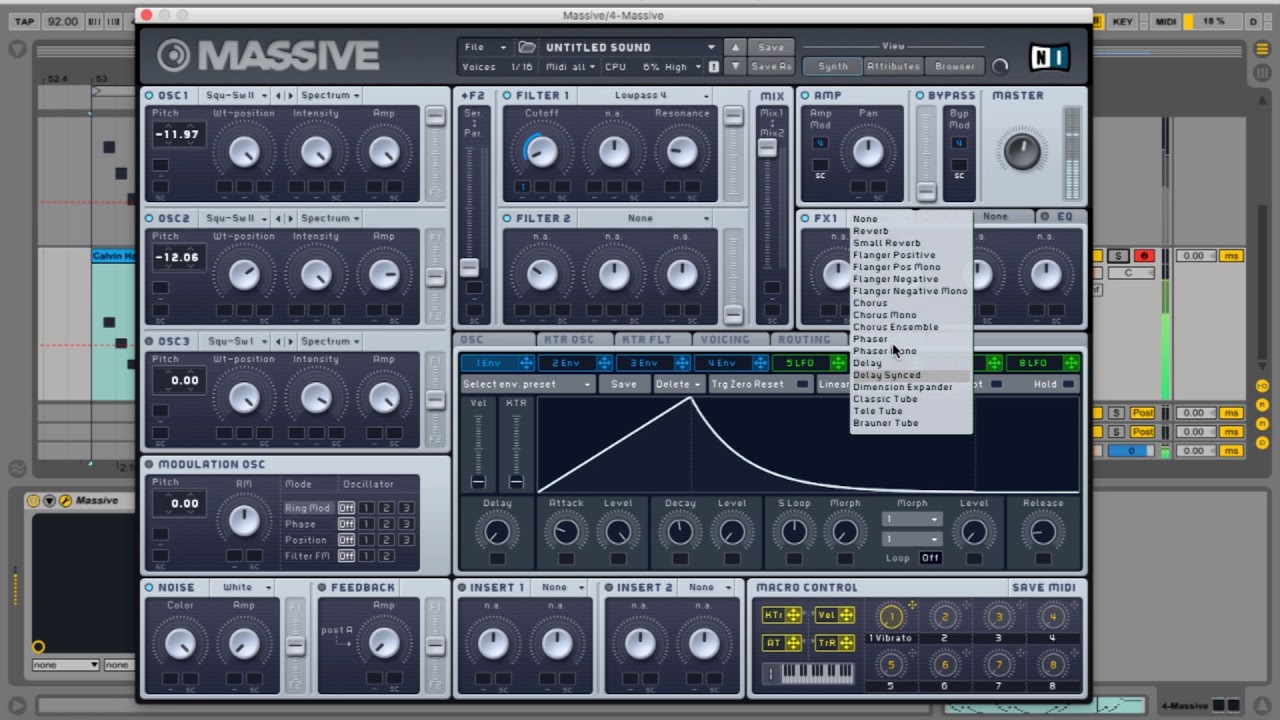Toggle Trg Zero Reset checkbox

coord(801,384)
